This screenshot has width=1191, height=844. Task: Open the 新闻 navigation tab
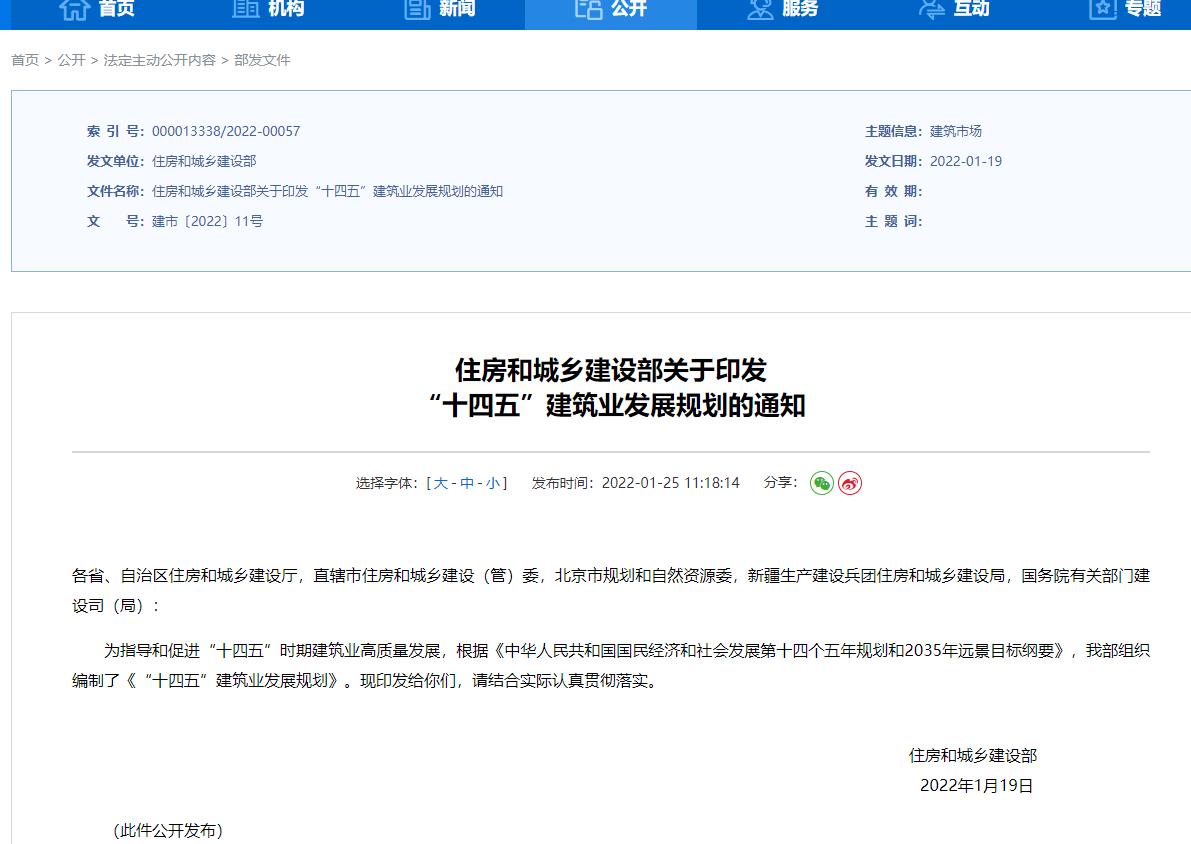[x=457, y=9]
